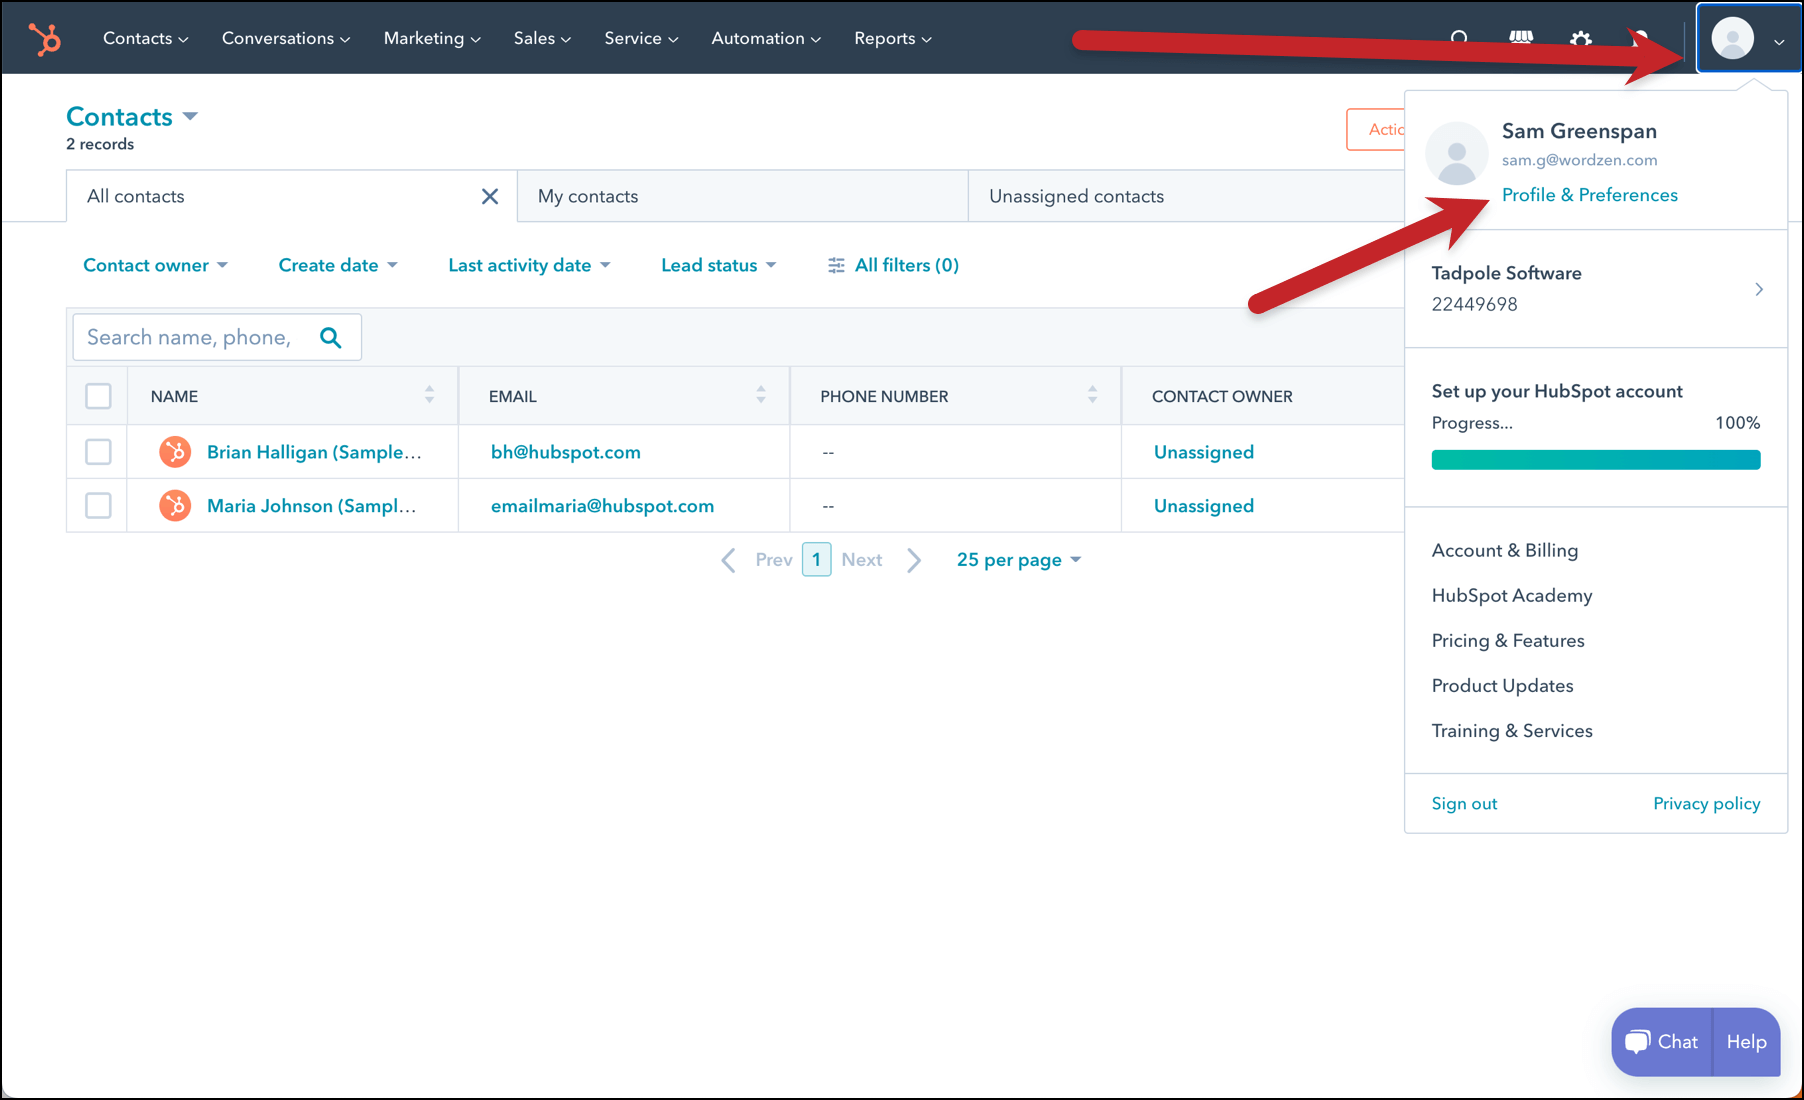Sort by the NAME column arrows
Viewport: 1804px width, 1100px height.
[x=429, y=395]
